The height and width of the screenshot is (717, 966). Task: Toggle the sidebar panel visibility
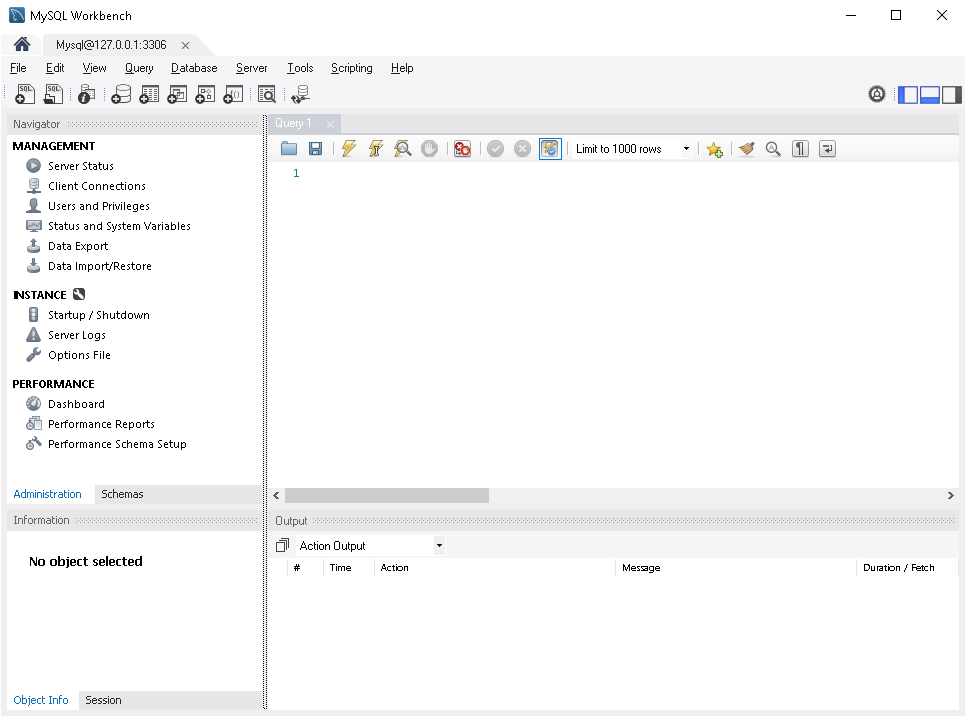click(908, 94)
